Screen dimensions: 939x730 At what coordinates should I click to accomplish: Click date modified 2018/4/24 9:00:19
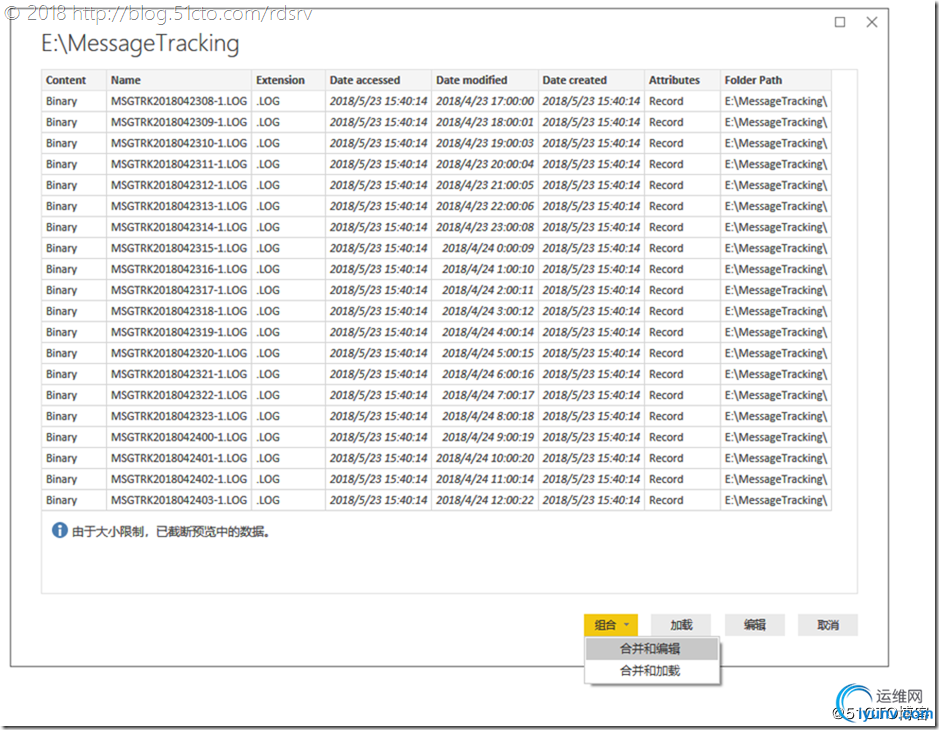pos(488,437)
